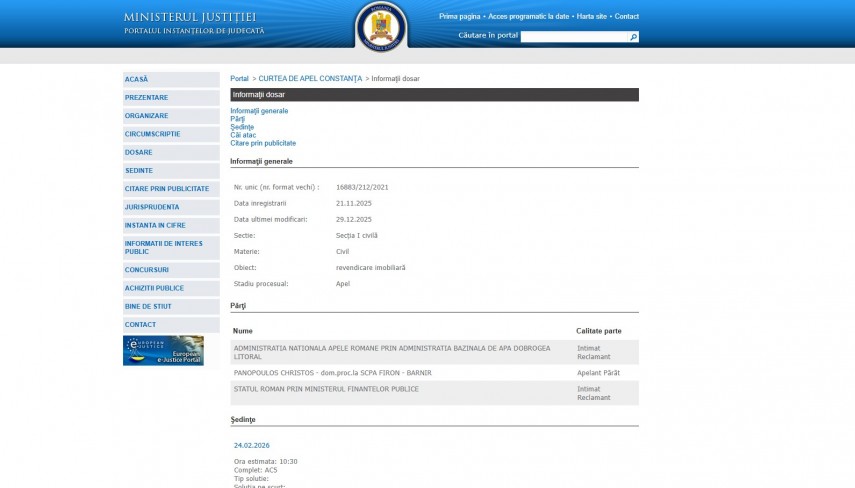Screen dimensions: 855x488
Task: Open the European e-Justice Portal banner
Action: (163, 350)
